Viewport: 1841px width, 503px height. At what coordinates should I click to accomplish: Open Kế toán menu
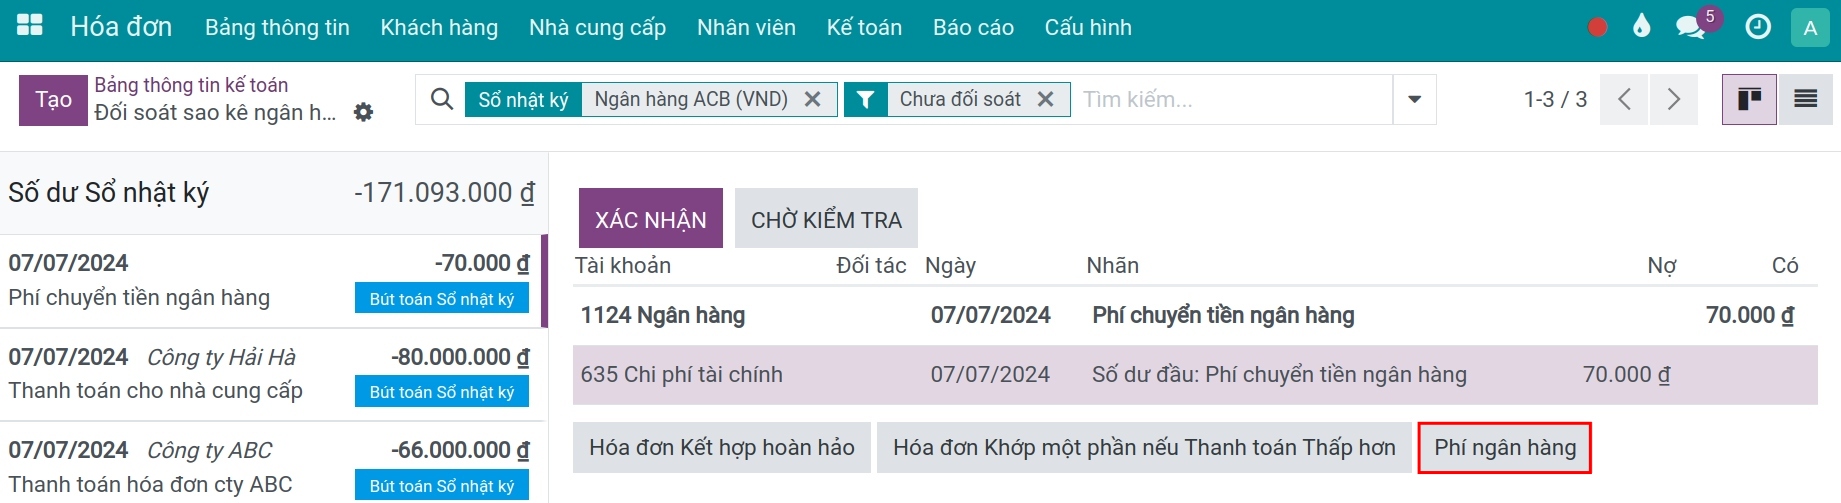coord(864,27)
